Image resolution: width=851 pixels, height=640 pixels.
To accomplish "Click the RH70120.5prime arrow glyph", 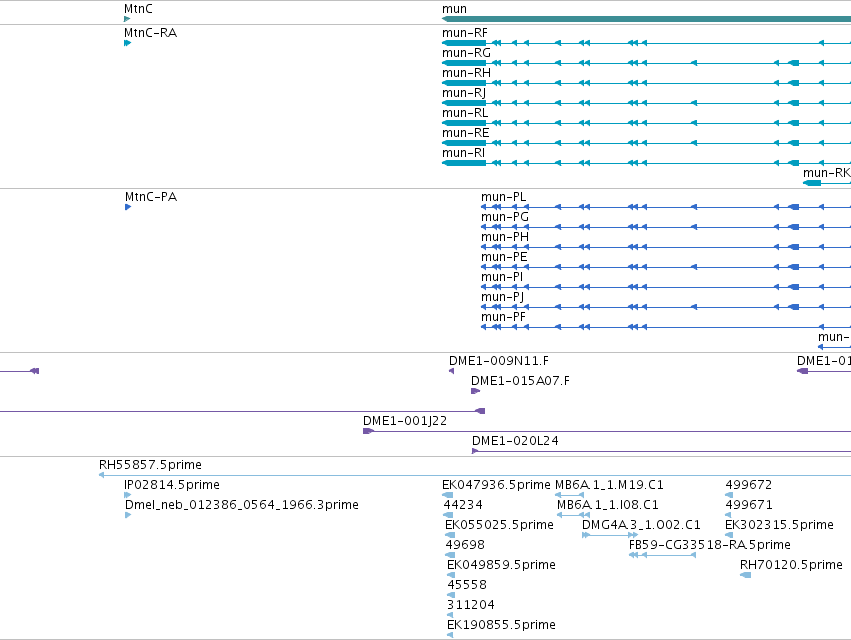I will (746, 575).
